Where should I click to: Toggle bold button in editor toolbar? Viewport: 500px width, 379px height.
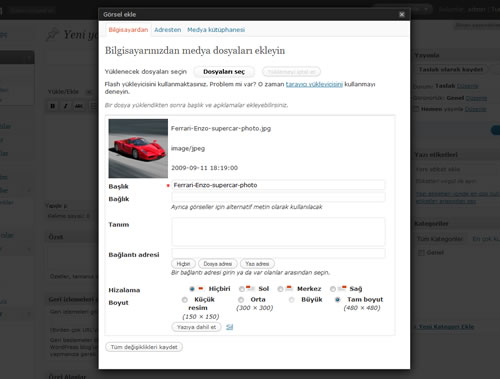point(53,106)
